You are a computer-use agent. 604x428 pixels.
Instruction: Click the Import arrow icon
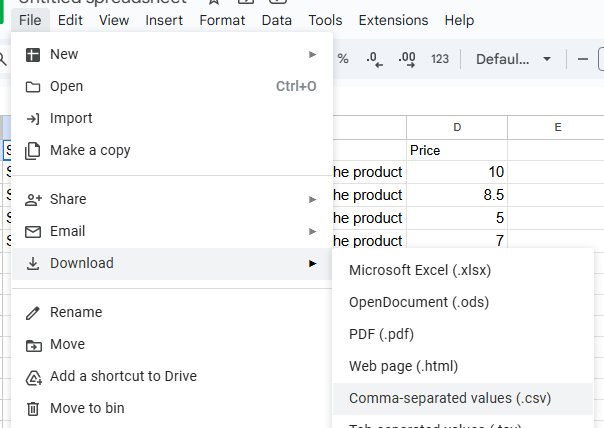pyautogui.click(x=33, y=119)
